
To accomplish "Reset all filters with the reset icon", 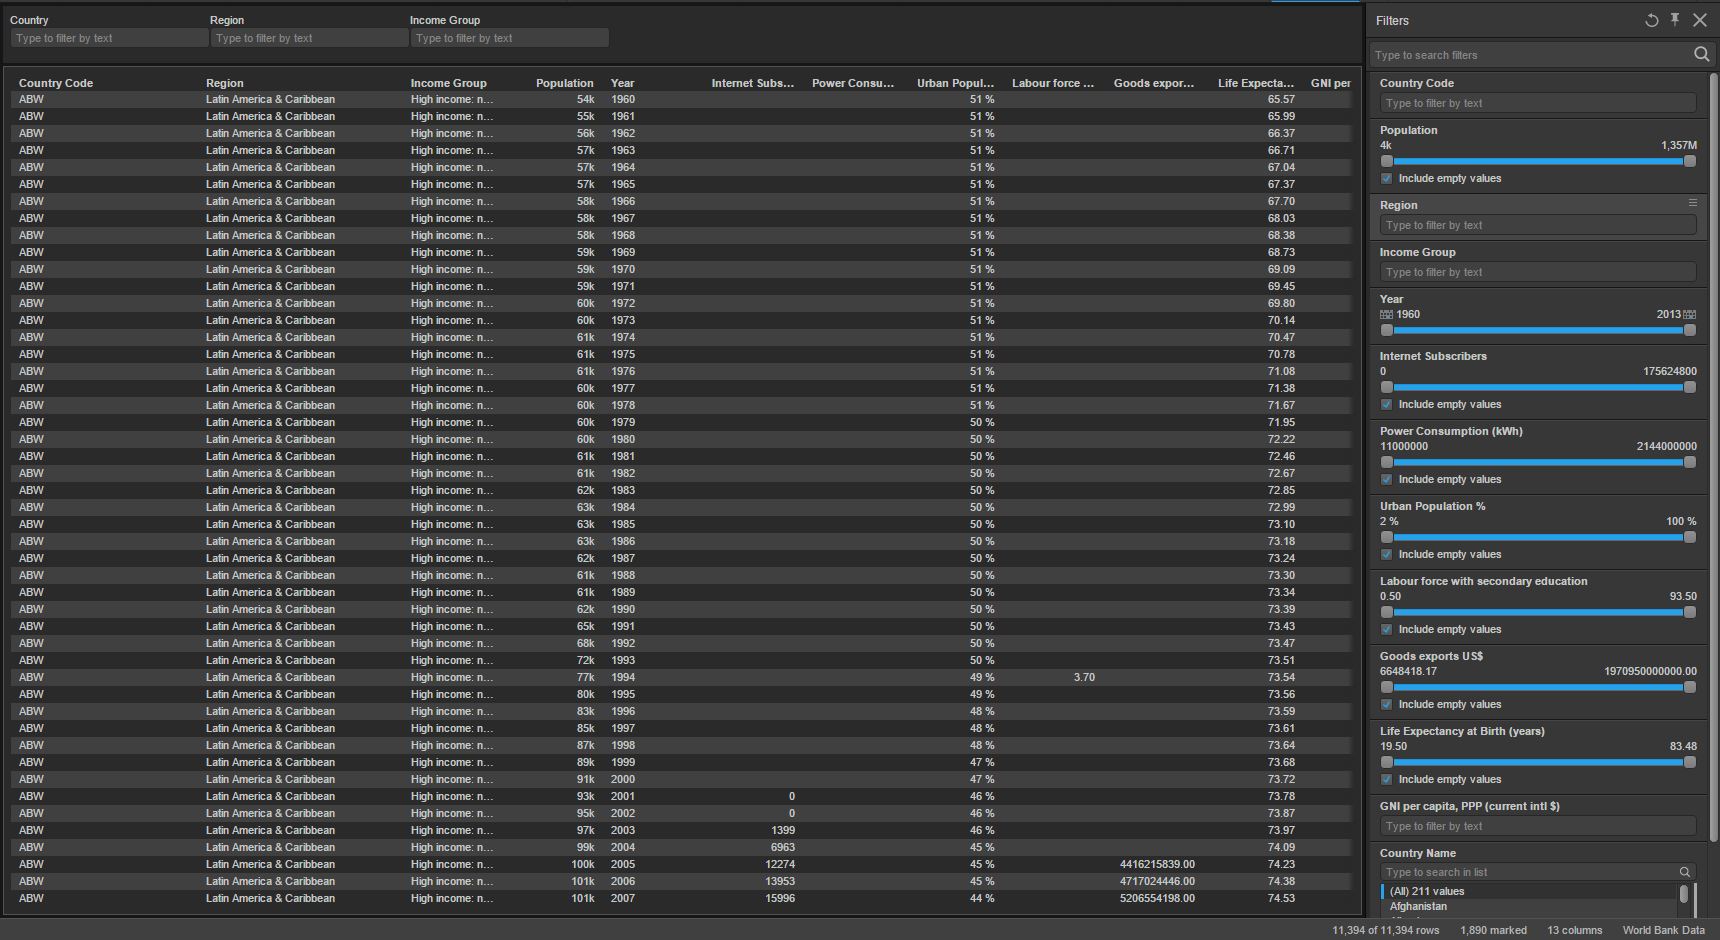I will 1651,20.
